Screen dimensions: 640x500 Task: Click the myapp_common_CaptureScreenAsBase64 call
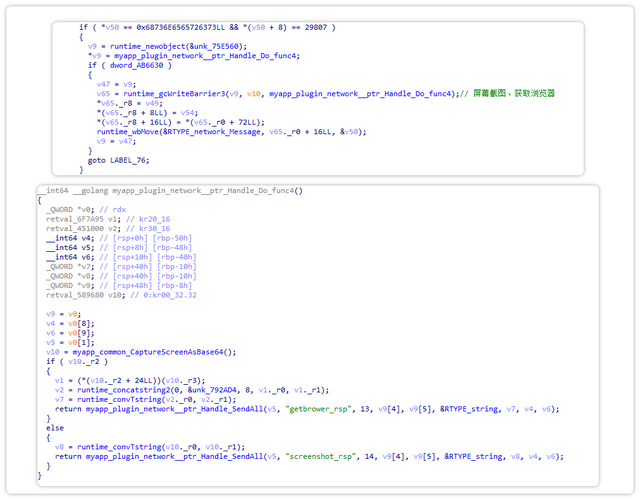[x=154, y=352]
